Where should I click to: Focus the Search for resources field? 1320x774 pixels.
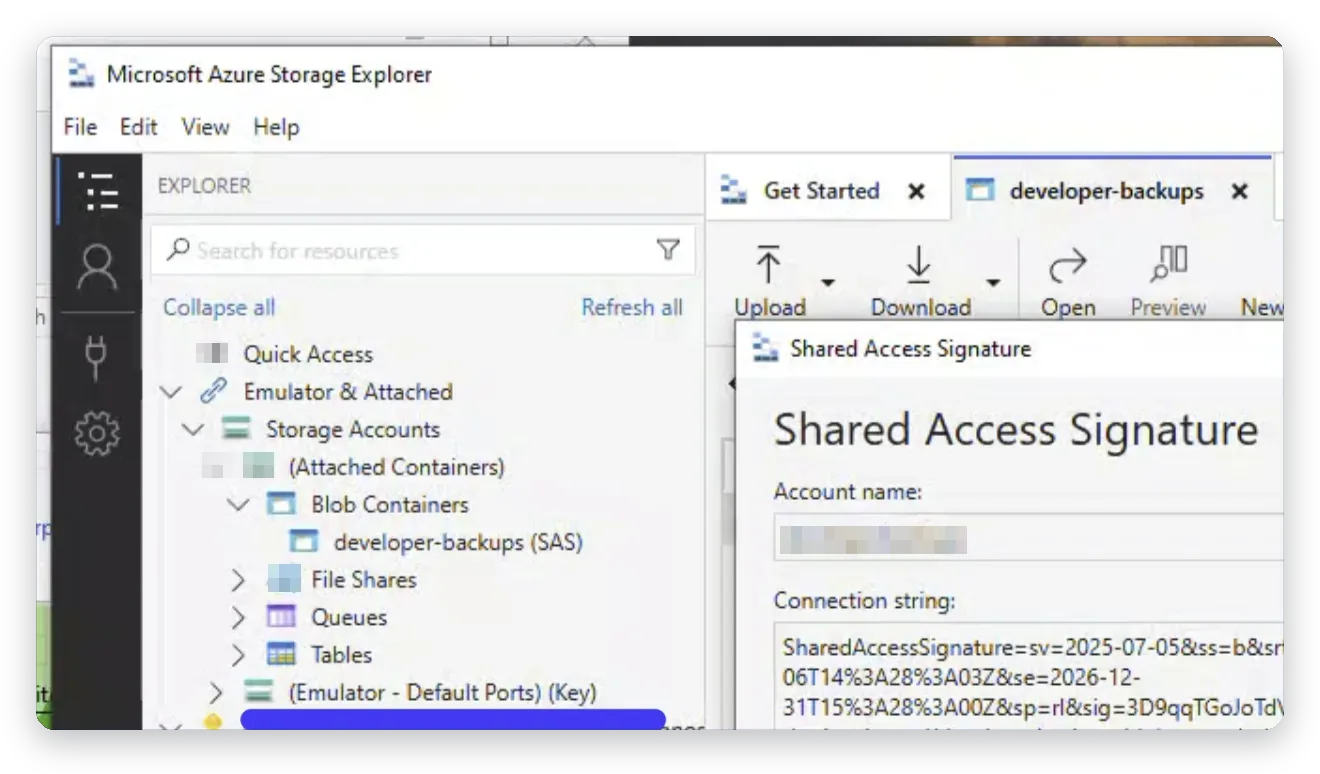(x=423, y=250)
